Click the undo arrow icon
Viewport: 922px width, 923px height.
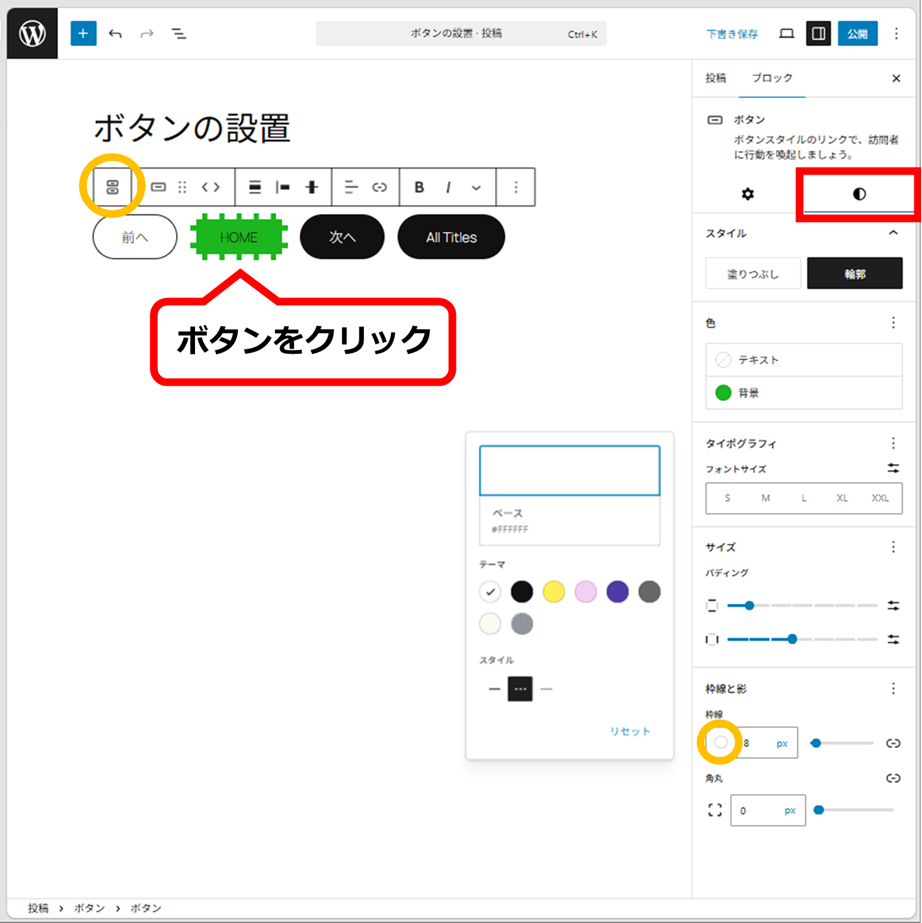pyautogui.click(x=115, y=34)
